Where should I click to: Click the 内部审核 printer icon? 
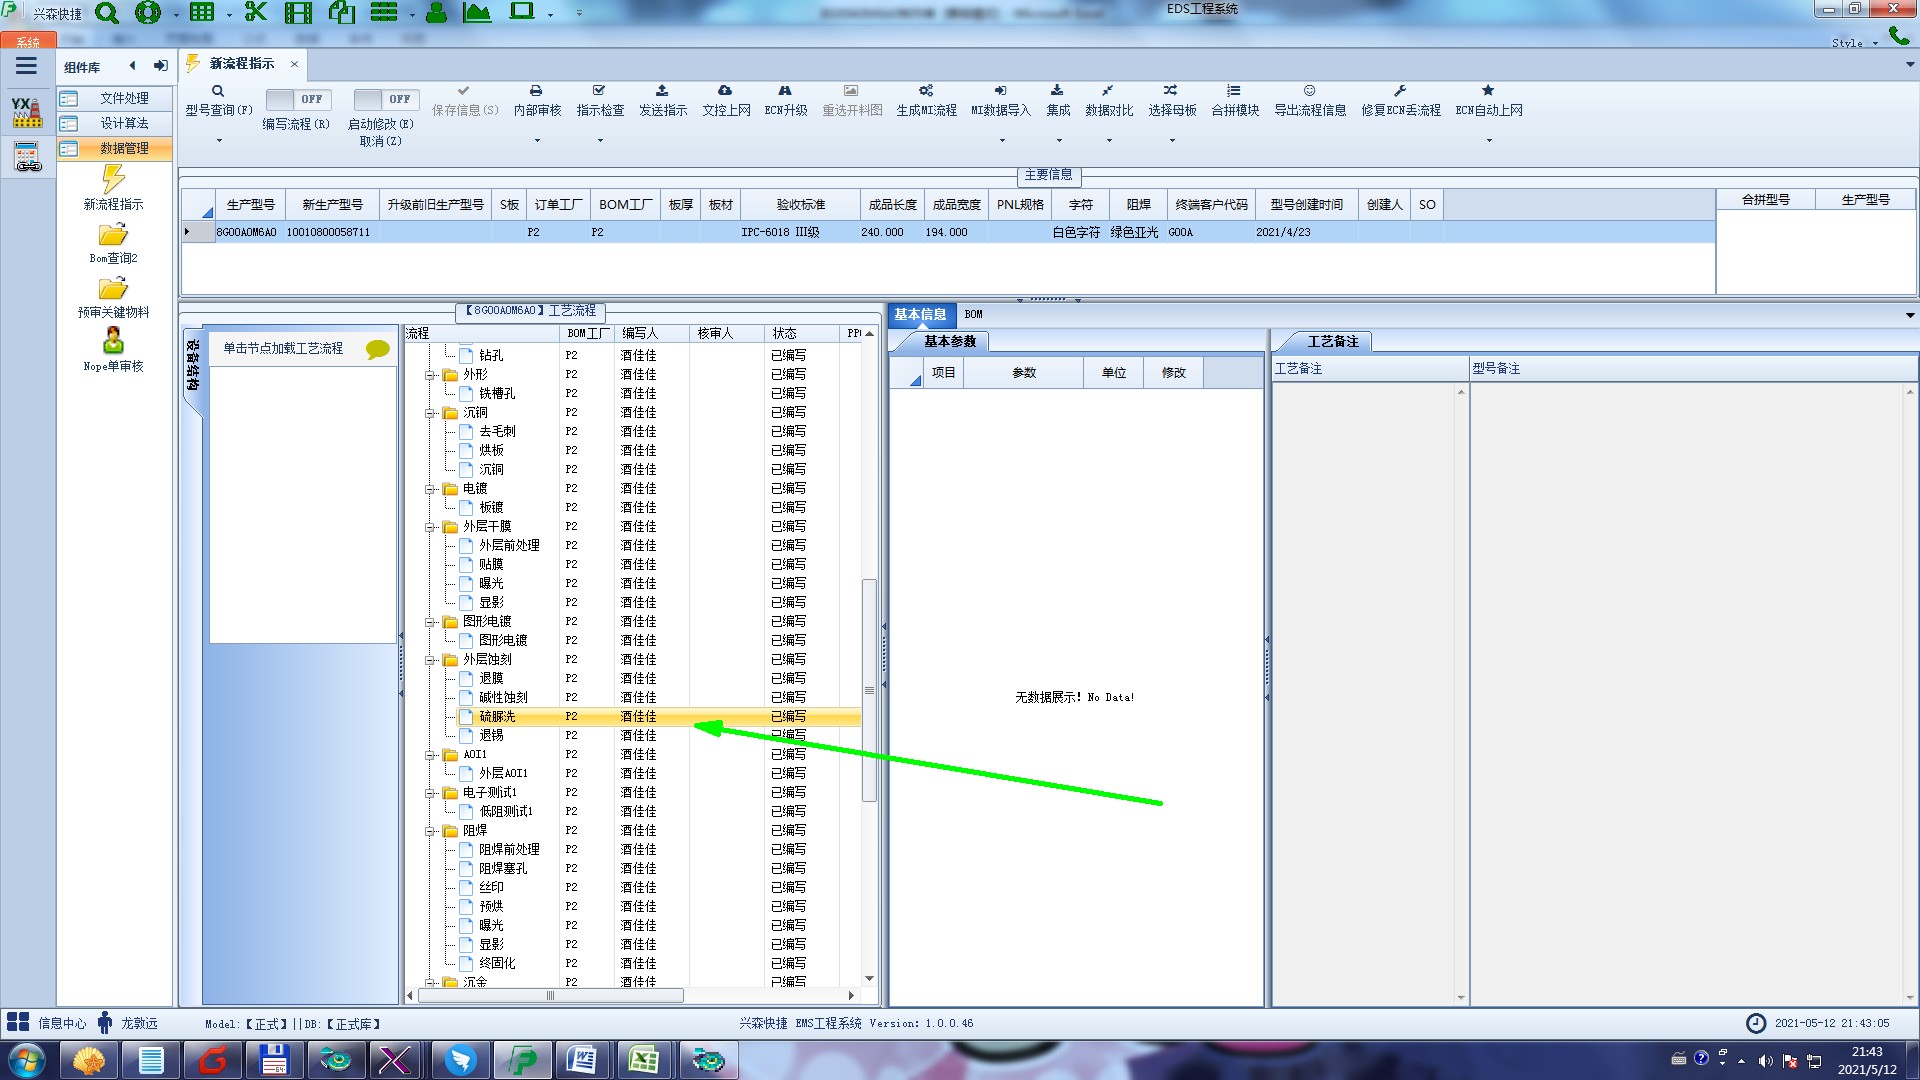tap(536, 91)
